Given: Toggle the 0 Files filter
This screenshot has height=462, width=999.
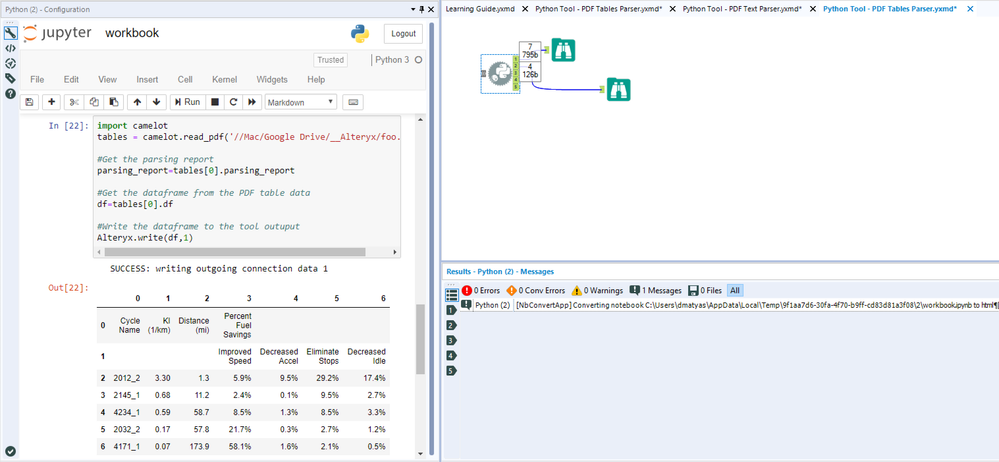Looking at the screenshot, I should tap(705, 291).
